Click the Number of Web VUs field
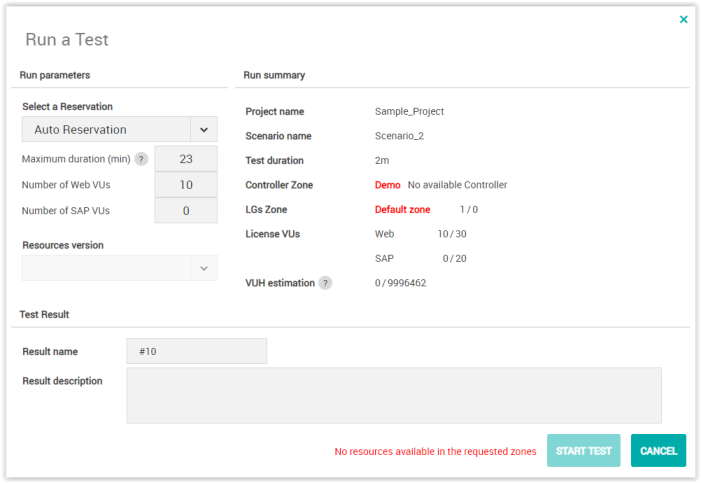Screen dimensions: 701x483 point(186,185)
